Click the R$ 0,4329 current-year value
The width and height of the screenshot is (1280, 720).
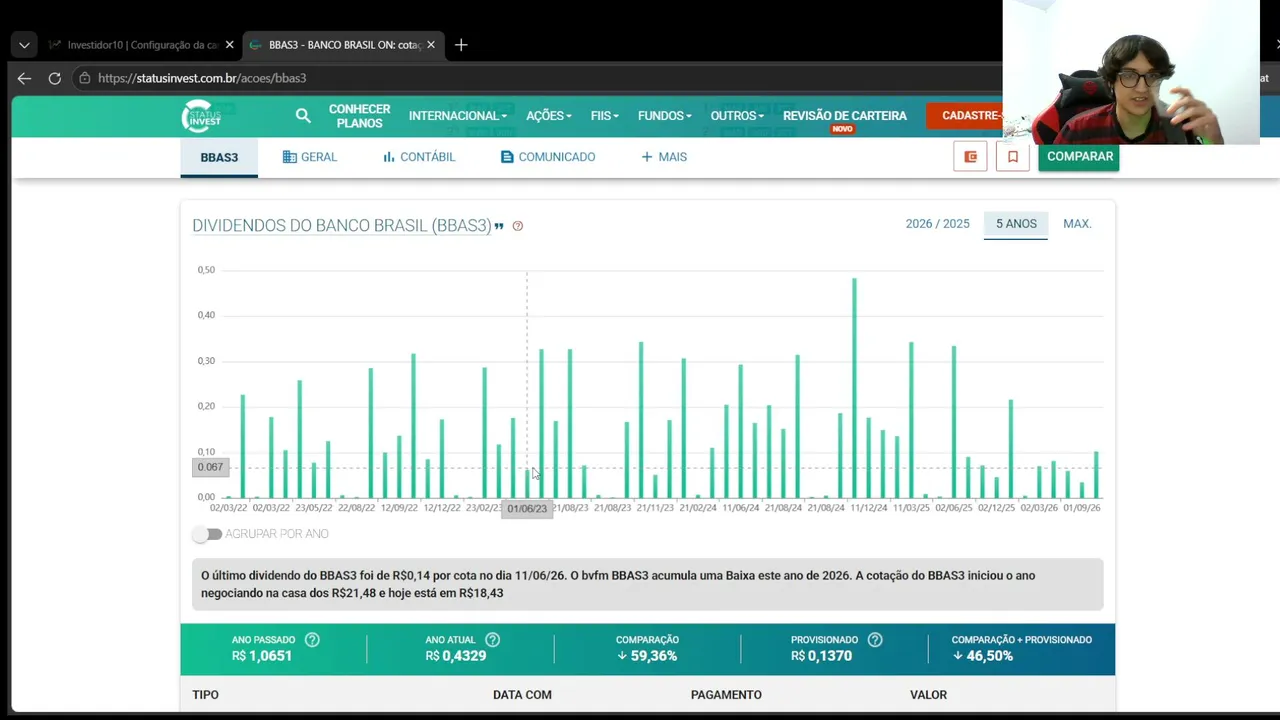coord(456,656)
